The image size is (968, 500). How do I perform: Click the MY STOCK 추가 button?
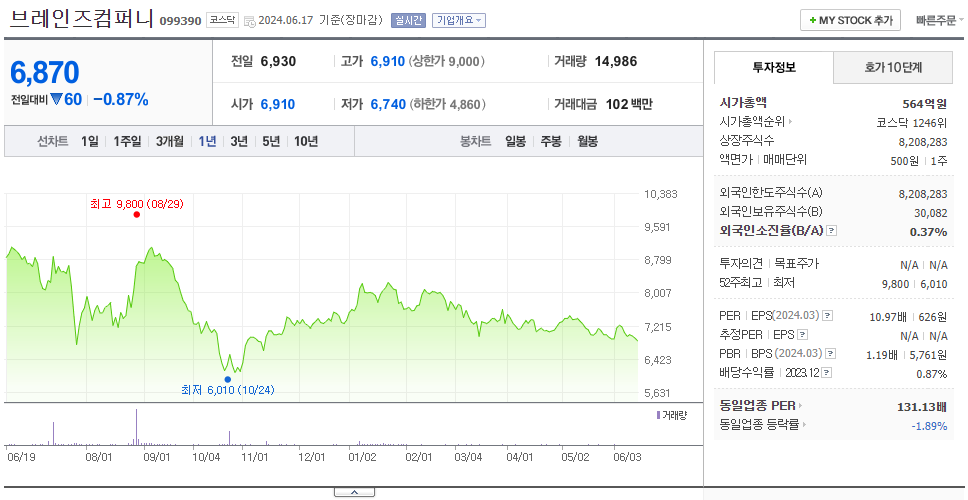[x=851, y=20]
